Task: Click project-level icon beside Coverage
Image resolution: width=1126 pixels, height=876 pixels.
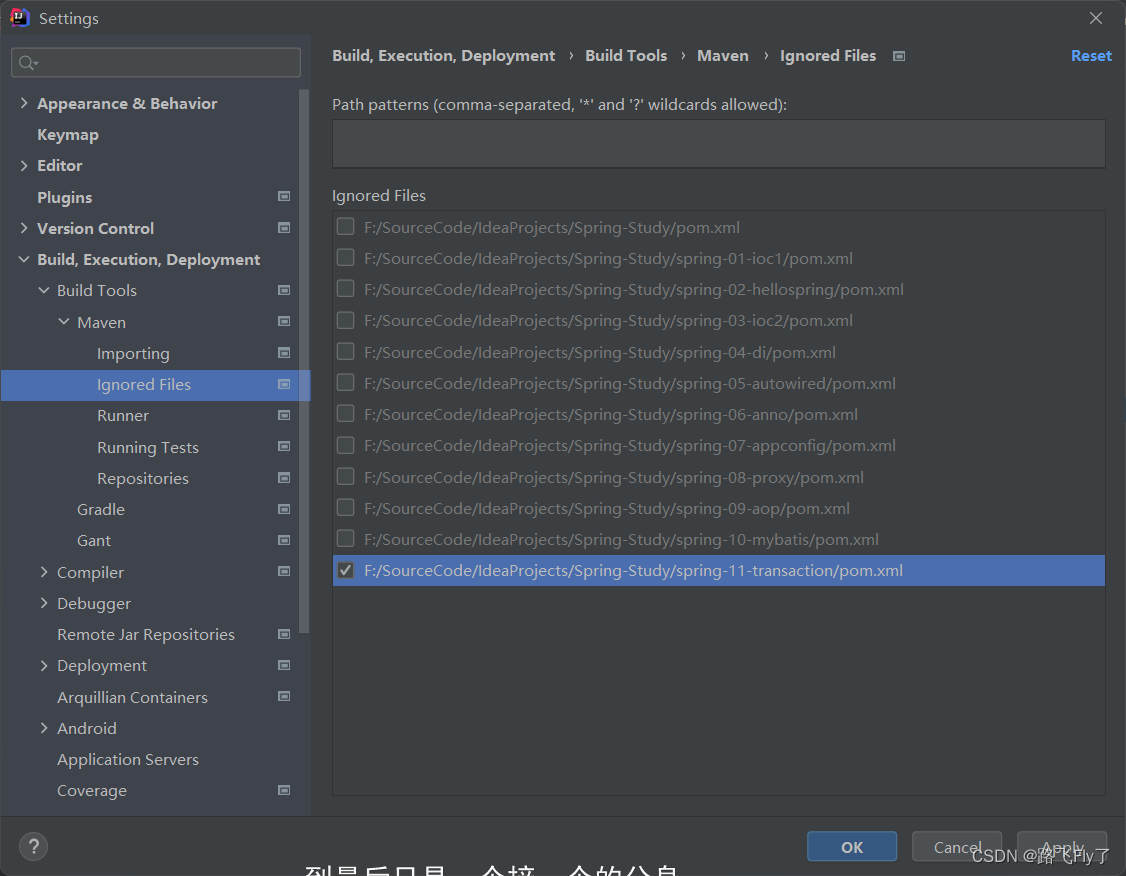Action: [x=284, y=790]
